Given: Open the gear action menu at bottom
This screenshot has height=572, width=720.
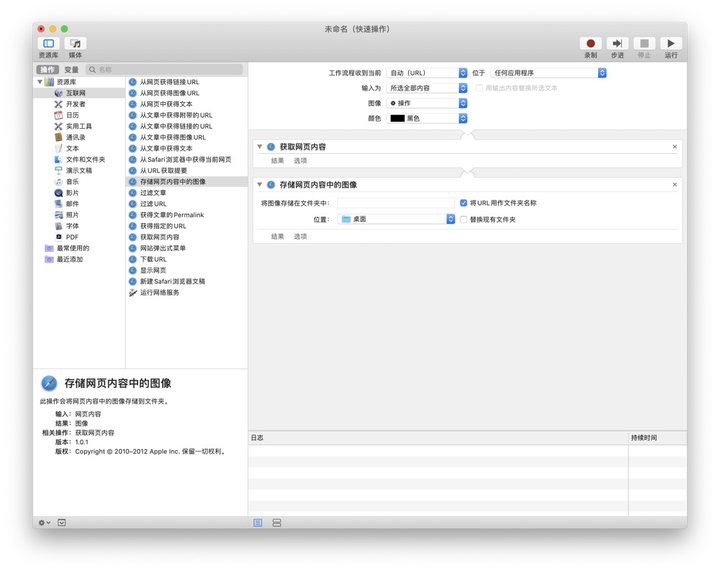Looking at the screenshot, I should pyautogui.click(x=45, y=522).
